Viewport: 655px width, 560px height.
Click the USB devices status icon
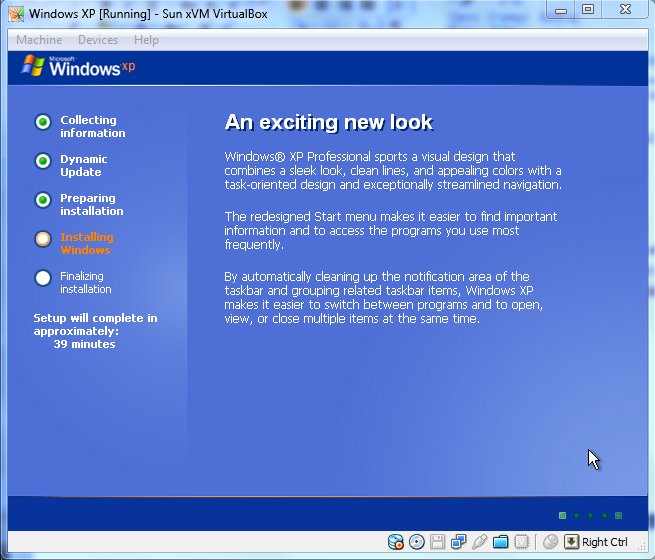pyautogui.click(x=480, y=542)
